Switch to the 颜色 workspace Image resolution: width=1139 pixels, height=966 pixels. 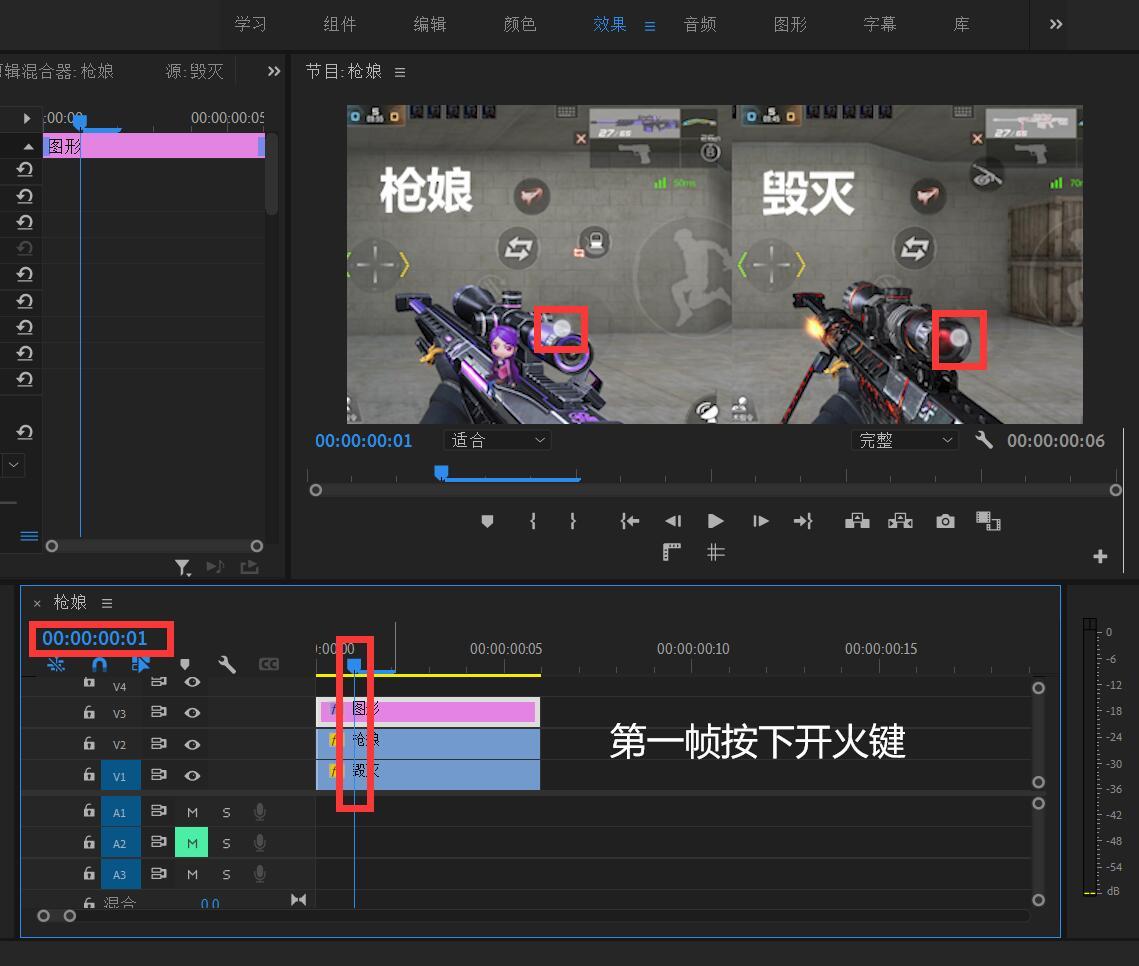tap(520, 24)
